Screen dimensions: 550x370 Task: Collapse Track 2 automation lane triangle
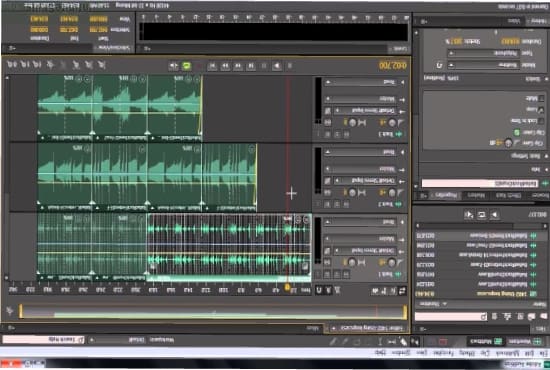(402, 152)
